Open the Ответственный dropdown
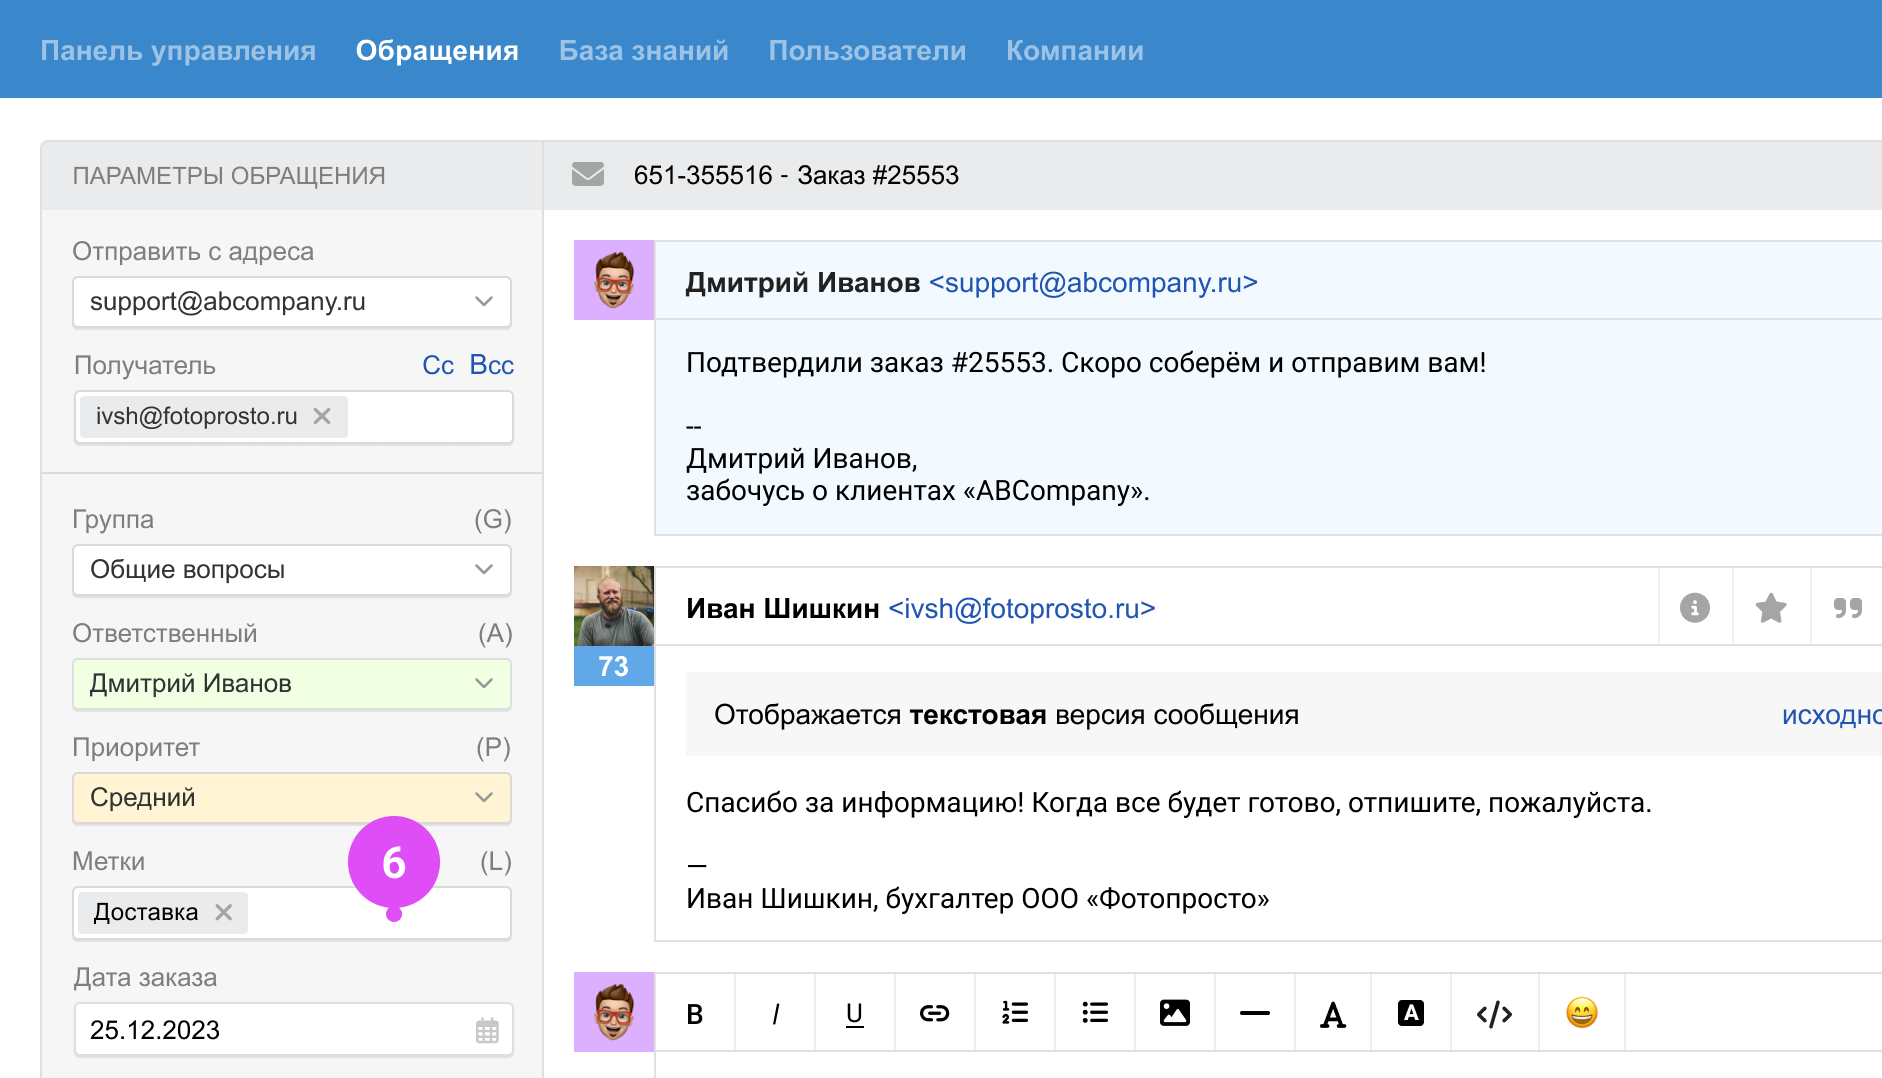This screenshot has width=1882, height=1078. [292, 684]
